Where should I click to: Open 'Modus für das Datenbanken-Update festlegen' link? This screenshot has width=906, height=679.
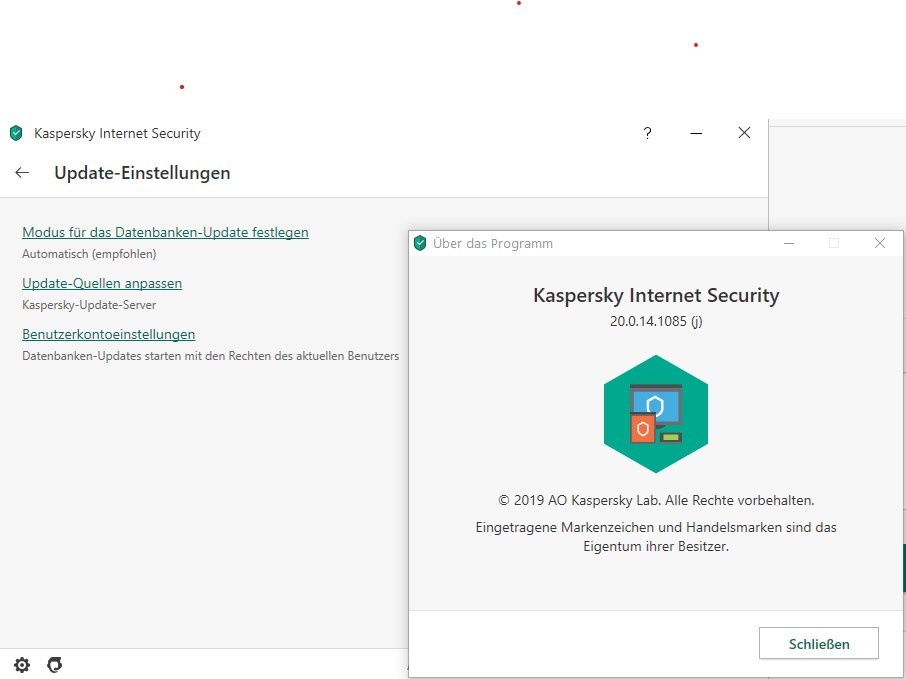coord(165,232)
